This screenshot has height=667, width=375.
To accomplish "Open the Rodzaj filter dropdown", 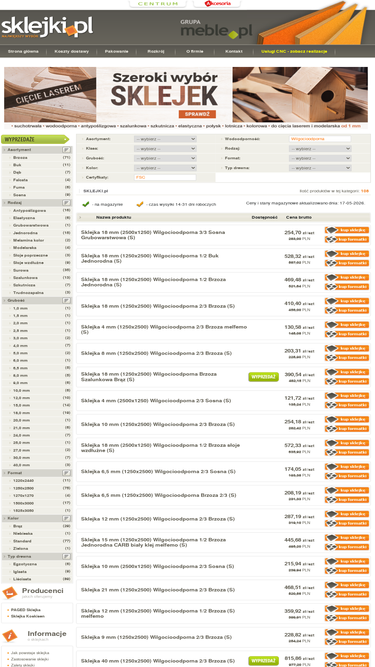I will 320,148.
